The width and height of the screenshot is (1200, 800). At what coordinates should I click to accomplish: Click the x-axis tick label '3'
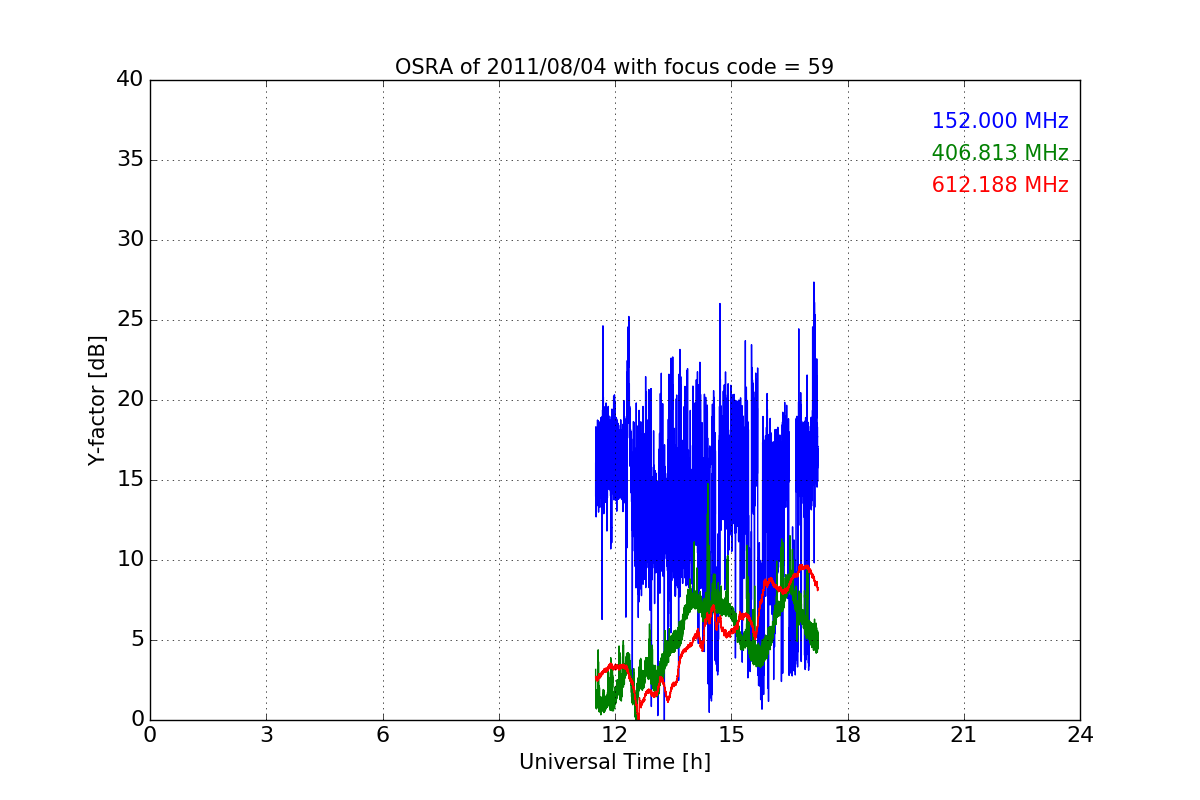tap(266, 735)
